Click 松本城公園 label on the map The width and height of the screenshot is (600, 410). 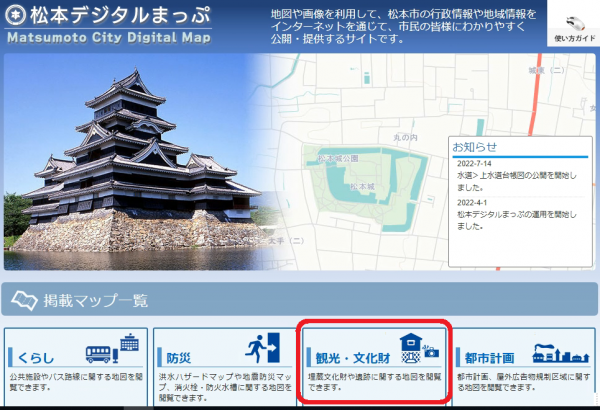pyautogui.click(x=338, y=158)
